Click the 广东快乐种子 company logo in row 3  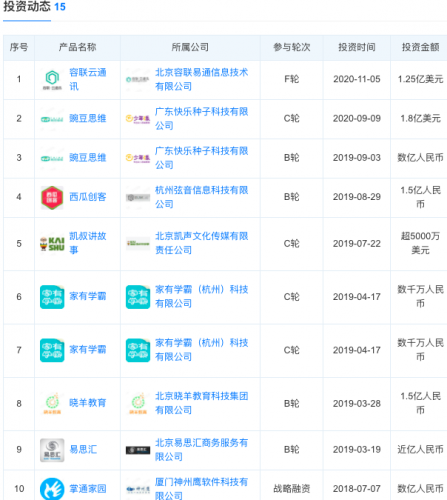point(138,158)
